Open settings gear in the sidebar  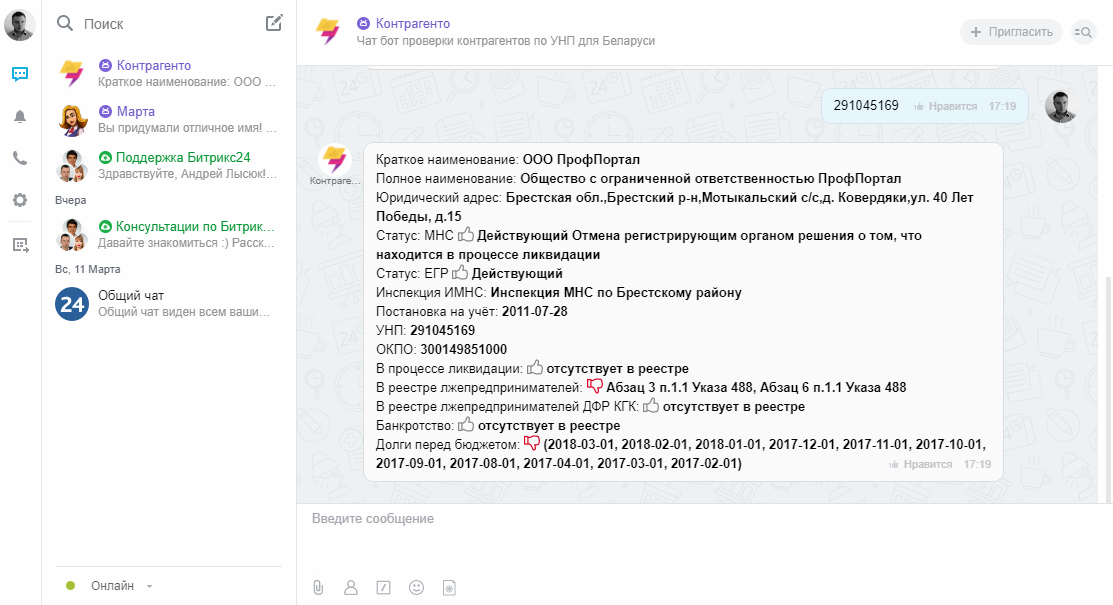tap(20, 200)
